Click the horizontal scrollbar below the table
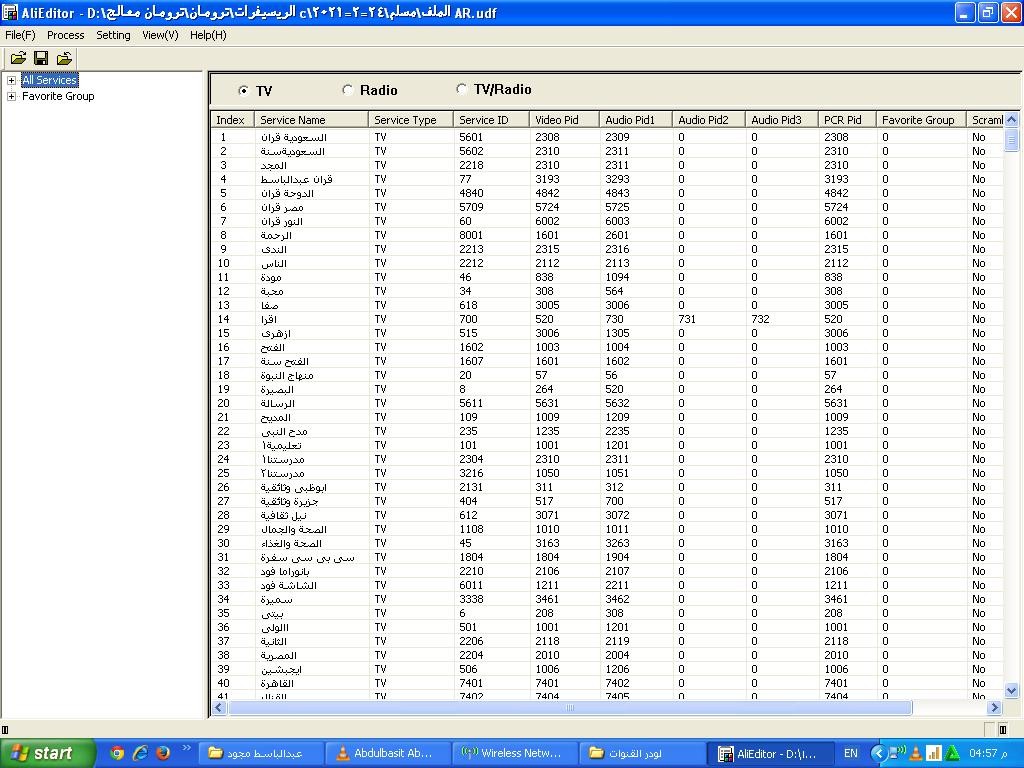1024x768 pixels. click(x=570, y=708)
